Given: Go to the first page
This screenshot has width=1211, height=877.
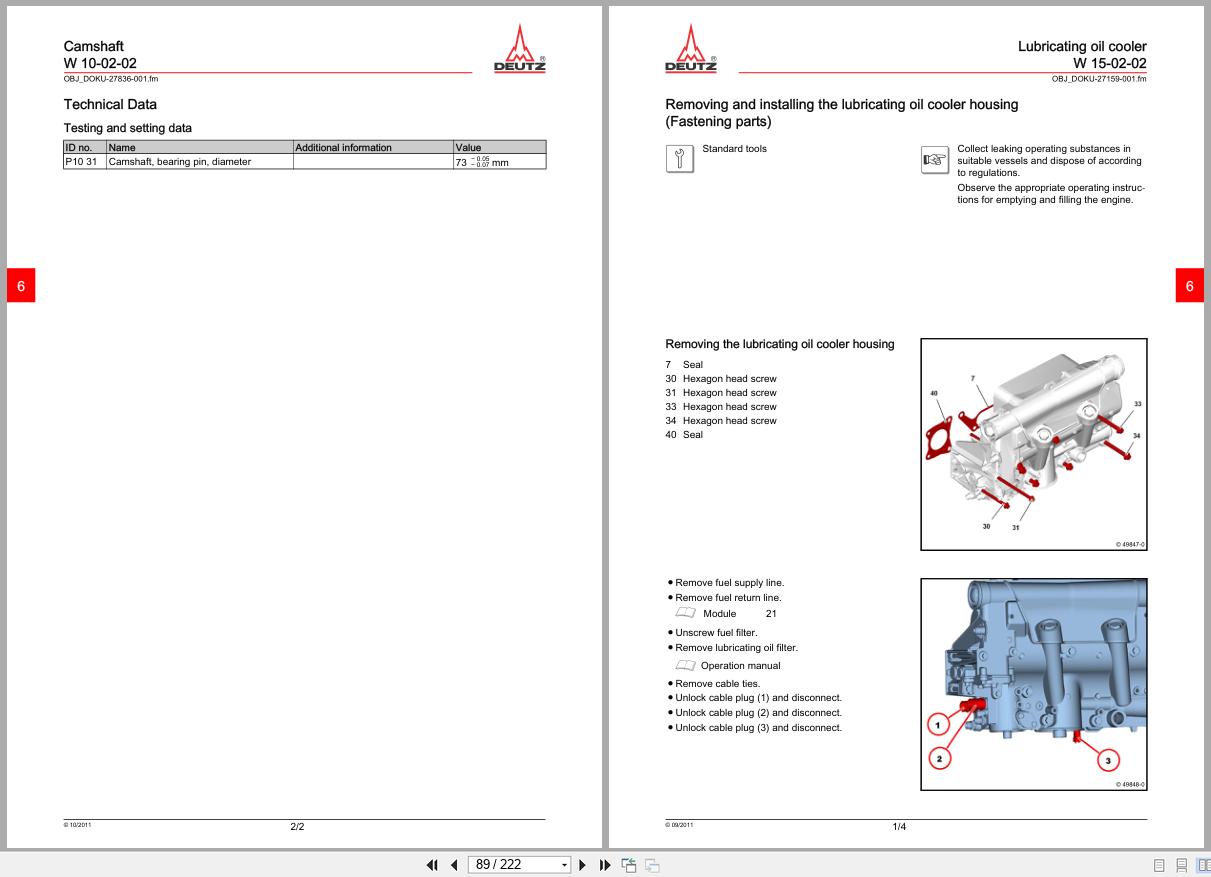Looking at the screenshot, I should pos(433,864).
